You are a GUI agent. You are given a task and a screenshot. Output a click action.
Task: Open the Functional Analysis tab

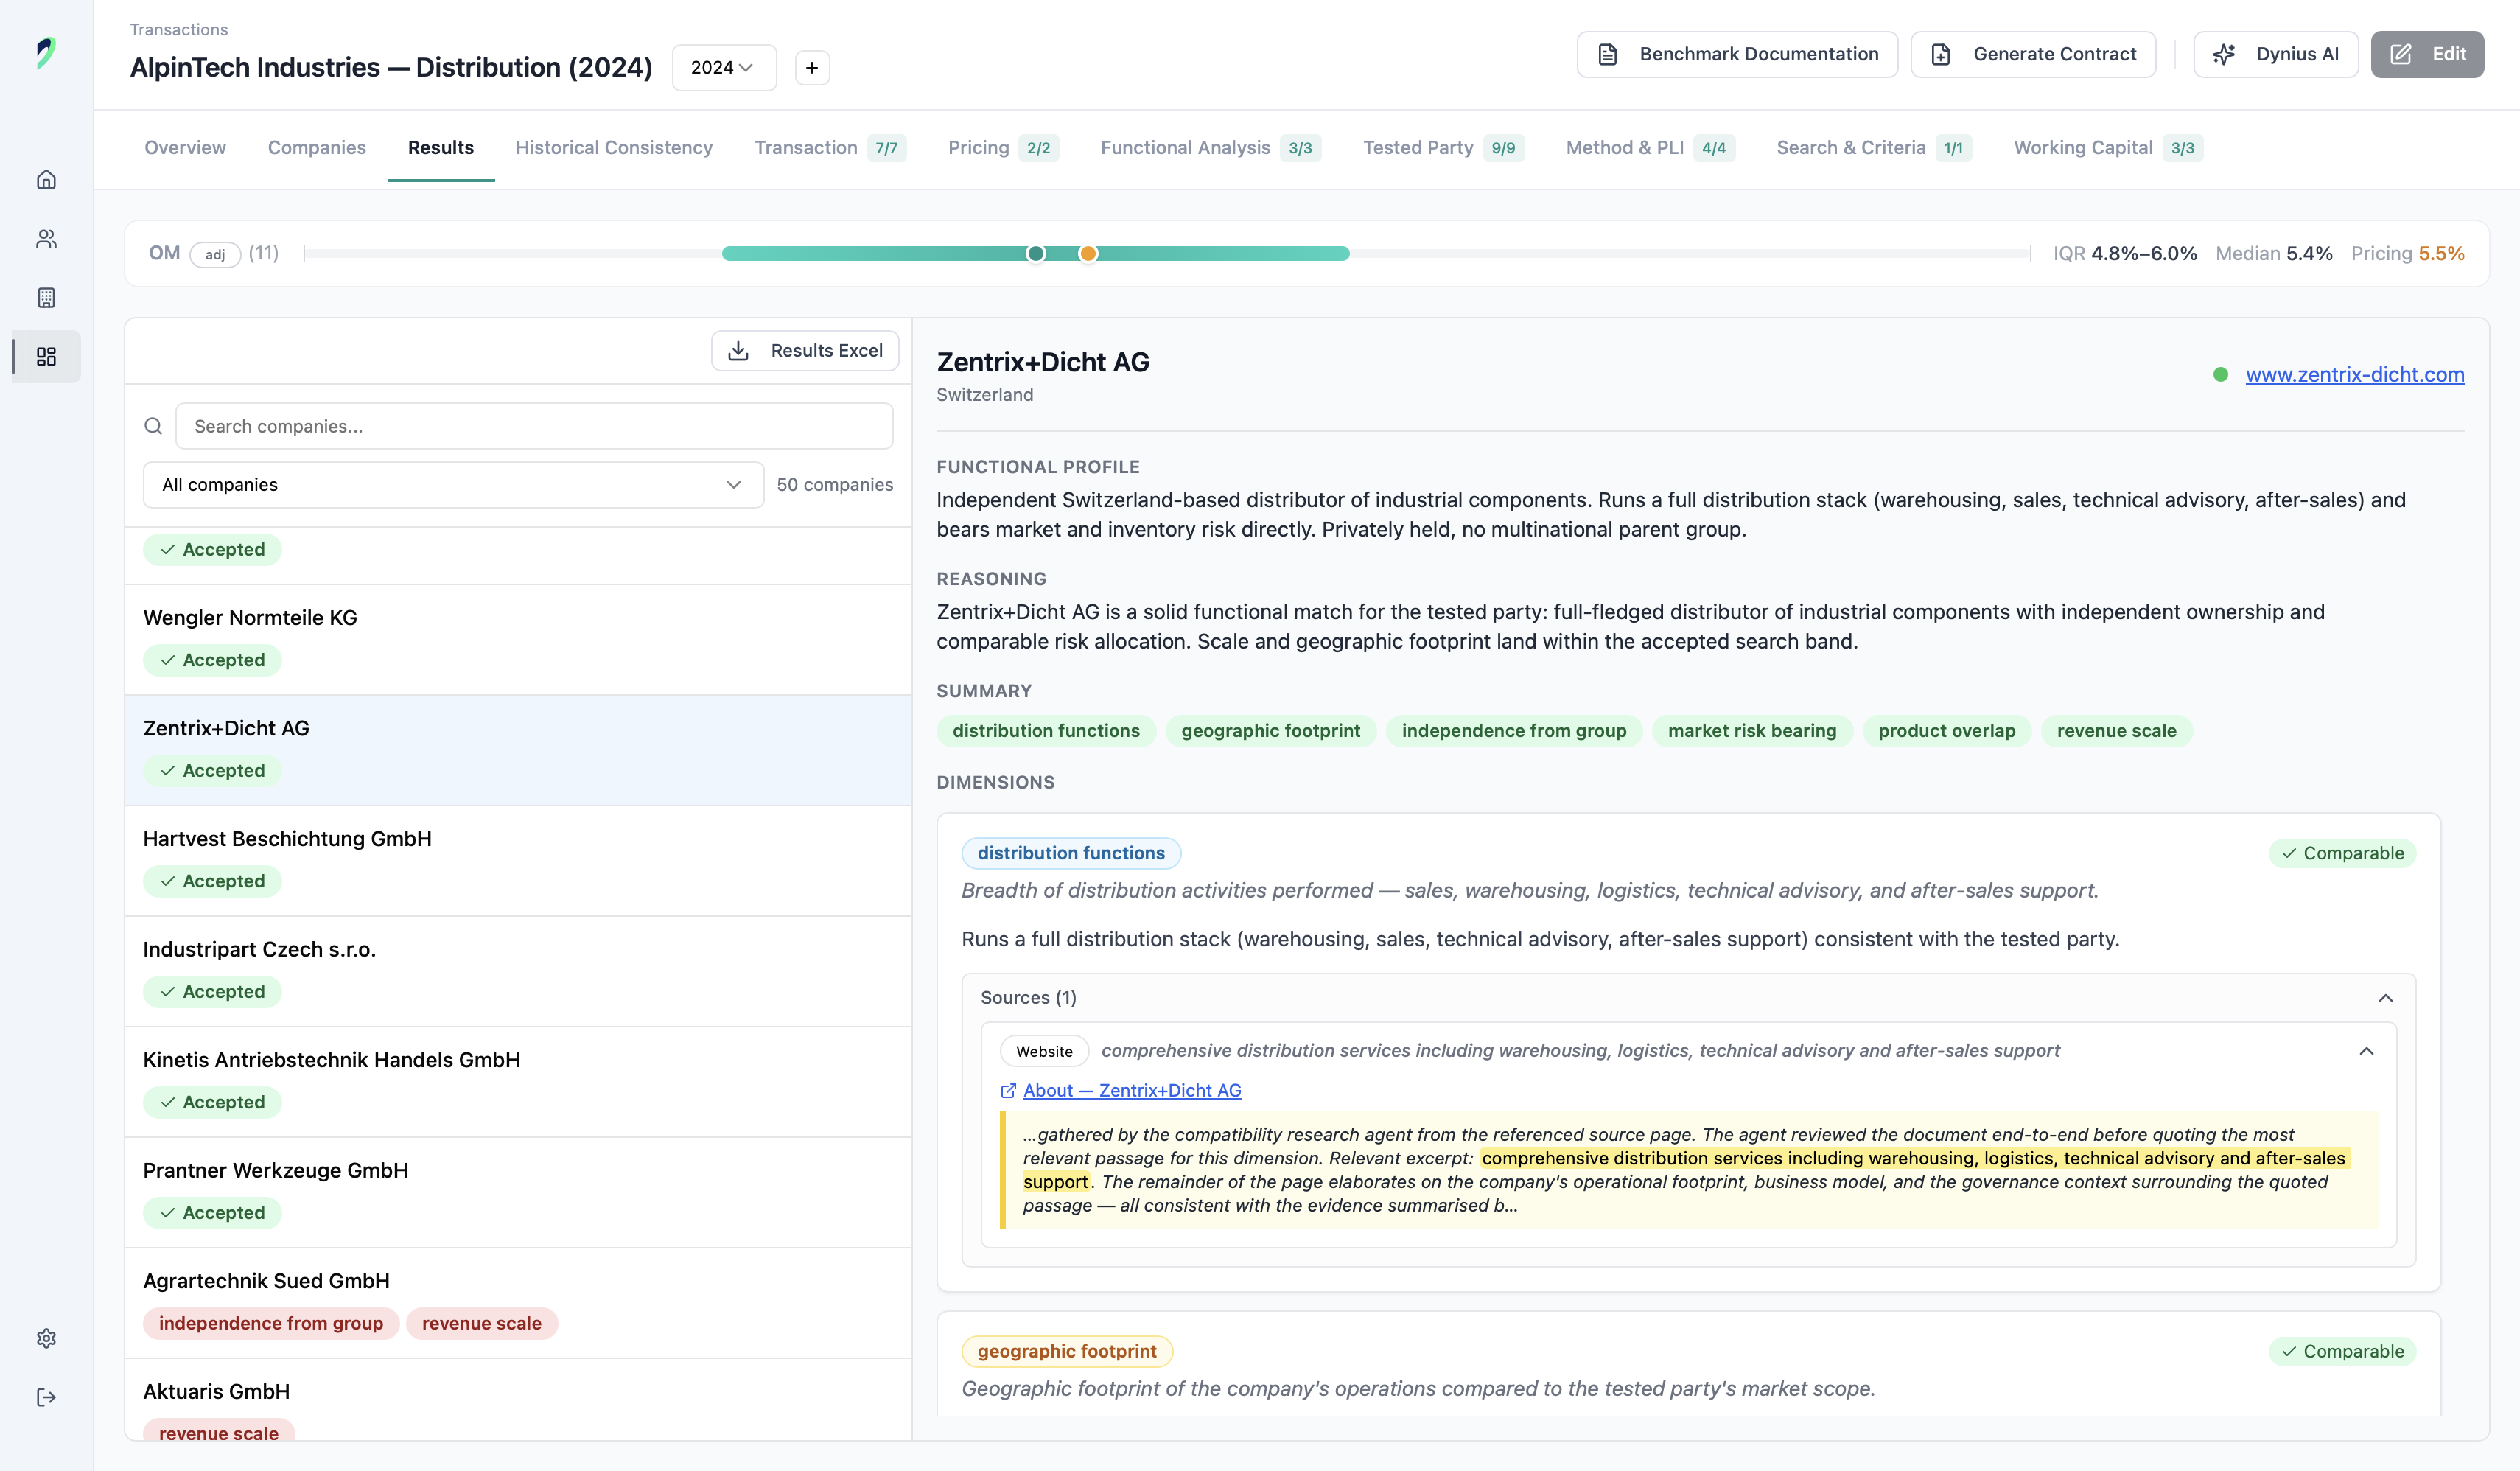(1210, 148)
